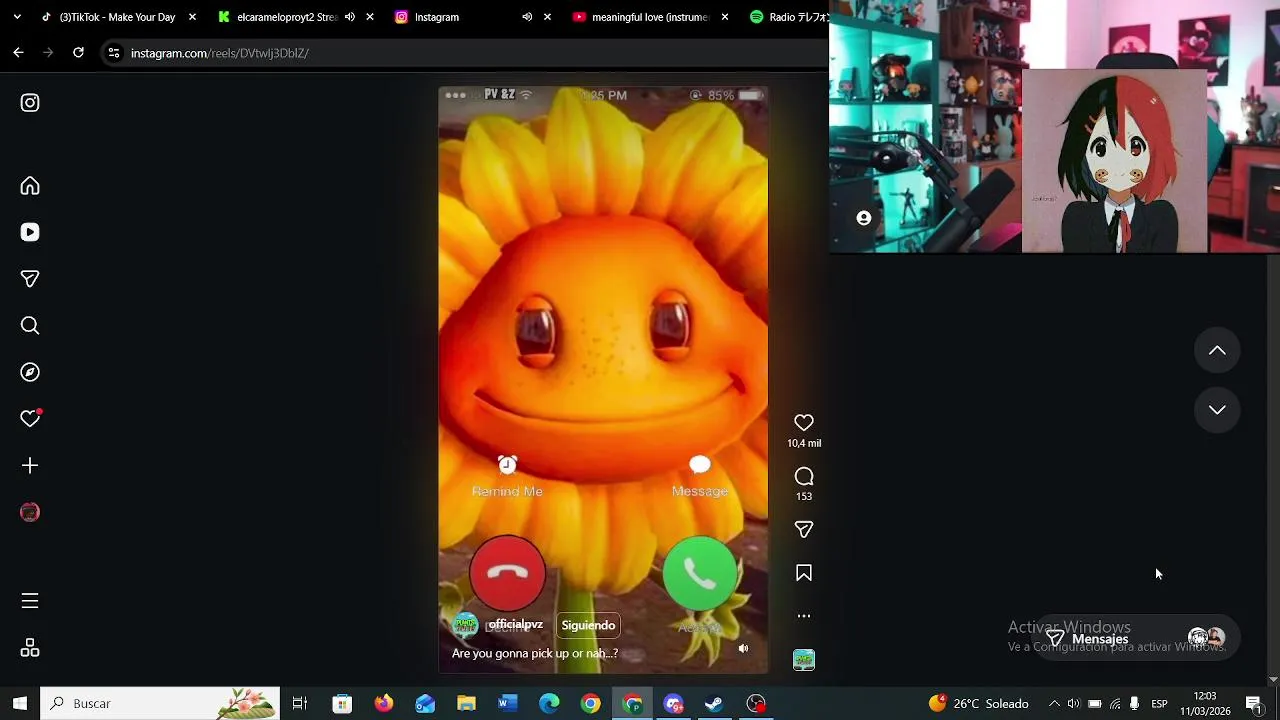Open Steam from the taskbar
This screenshot has height=720, width=1280.
point(714,703)
